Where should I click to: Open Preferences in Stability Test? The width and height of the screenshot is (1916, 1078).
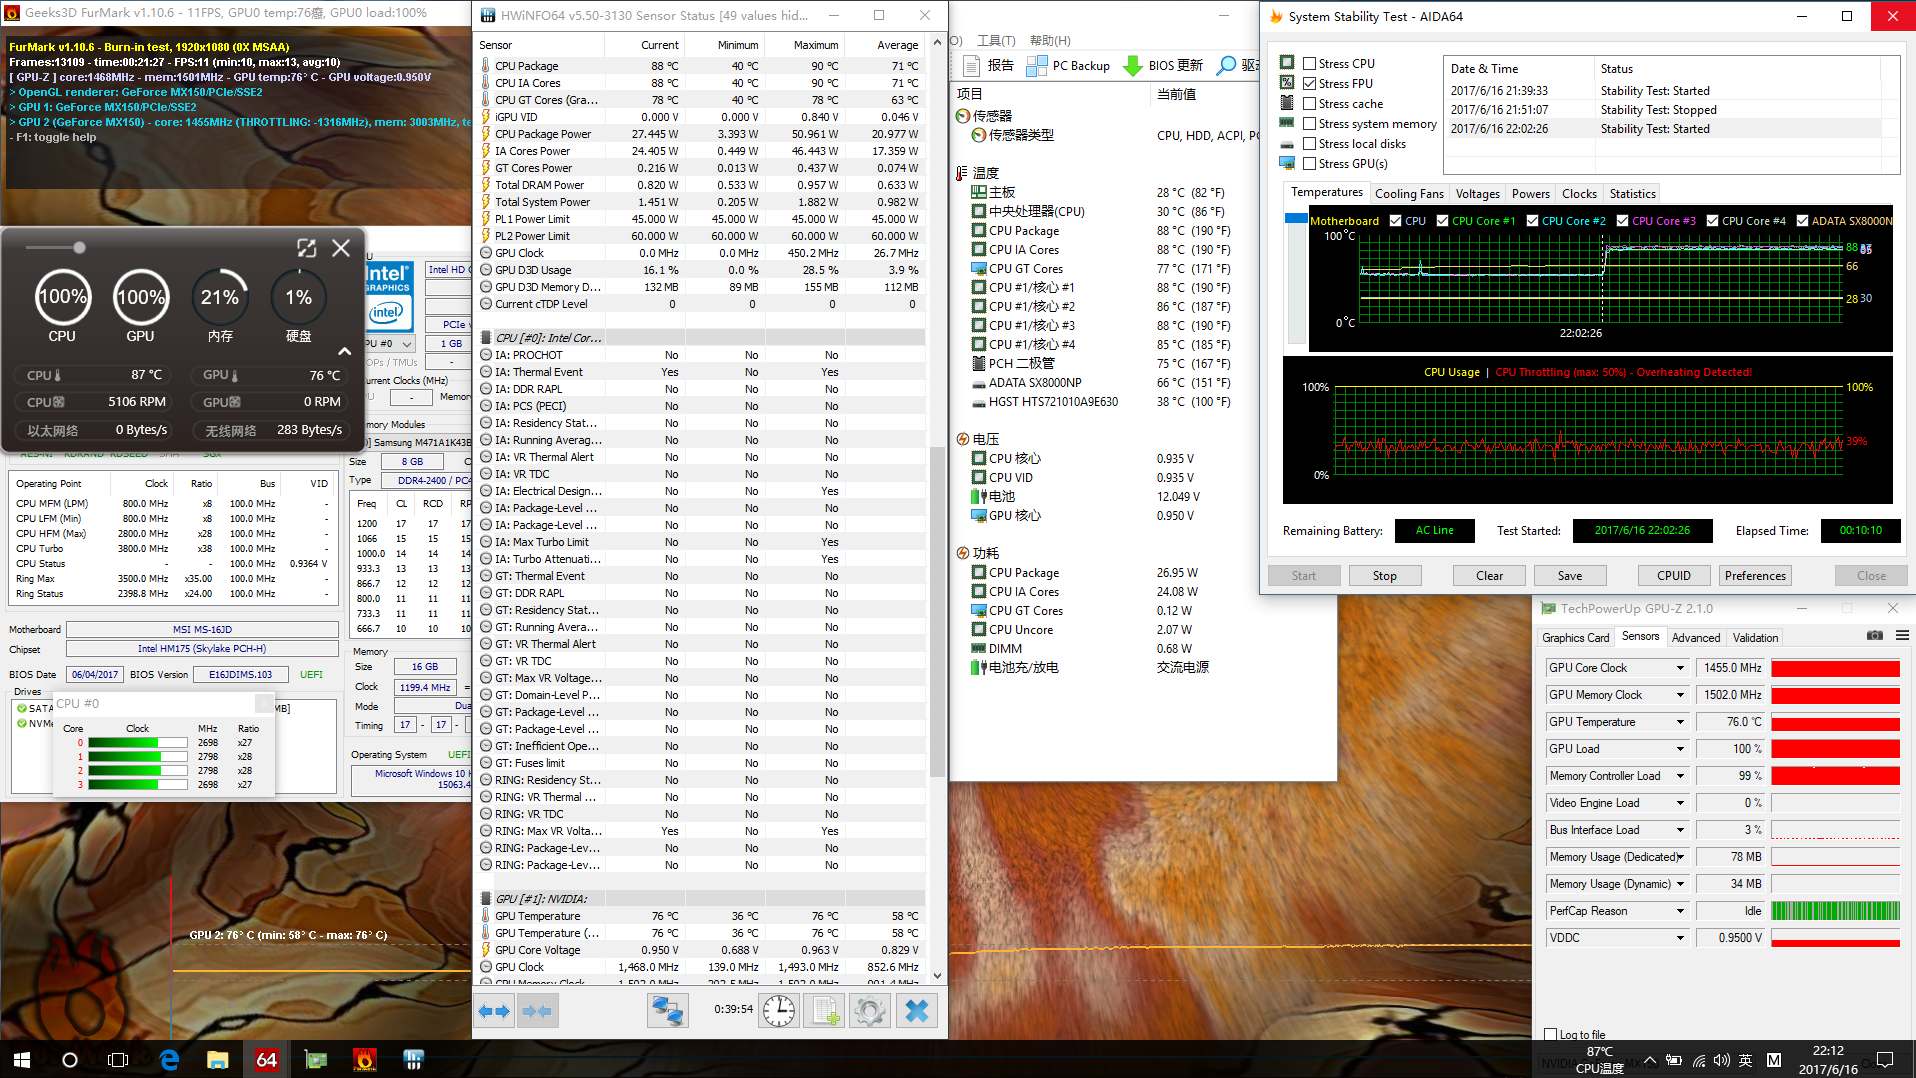[1755, 575]
